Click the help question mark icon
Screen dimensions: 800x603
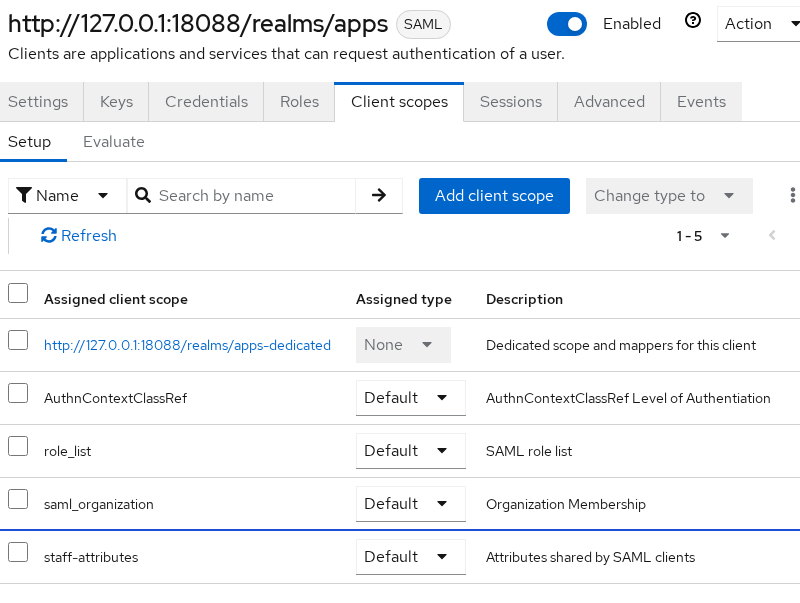tap(692, 21)
